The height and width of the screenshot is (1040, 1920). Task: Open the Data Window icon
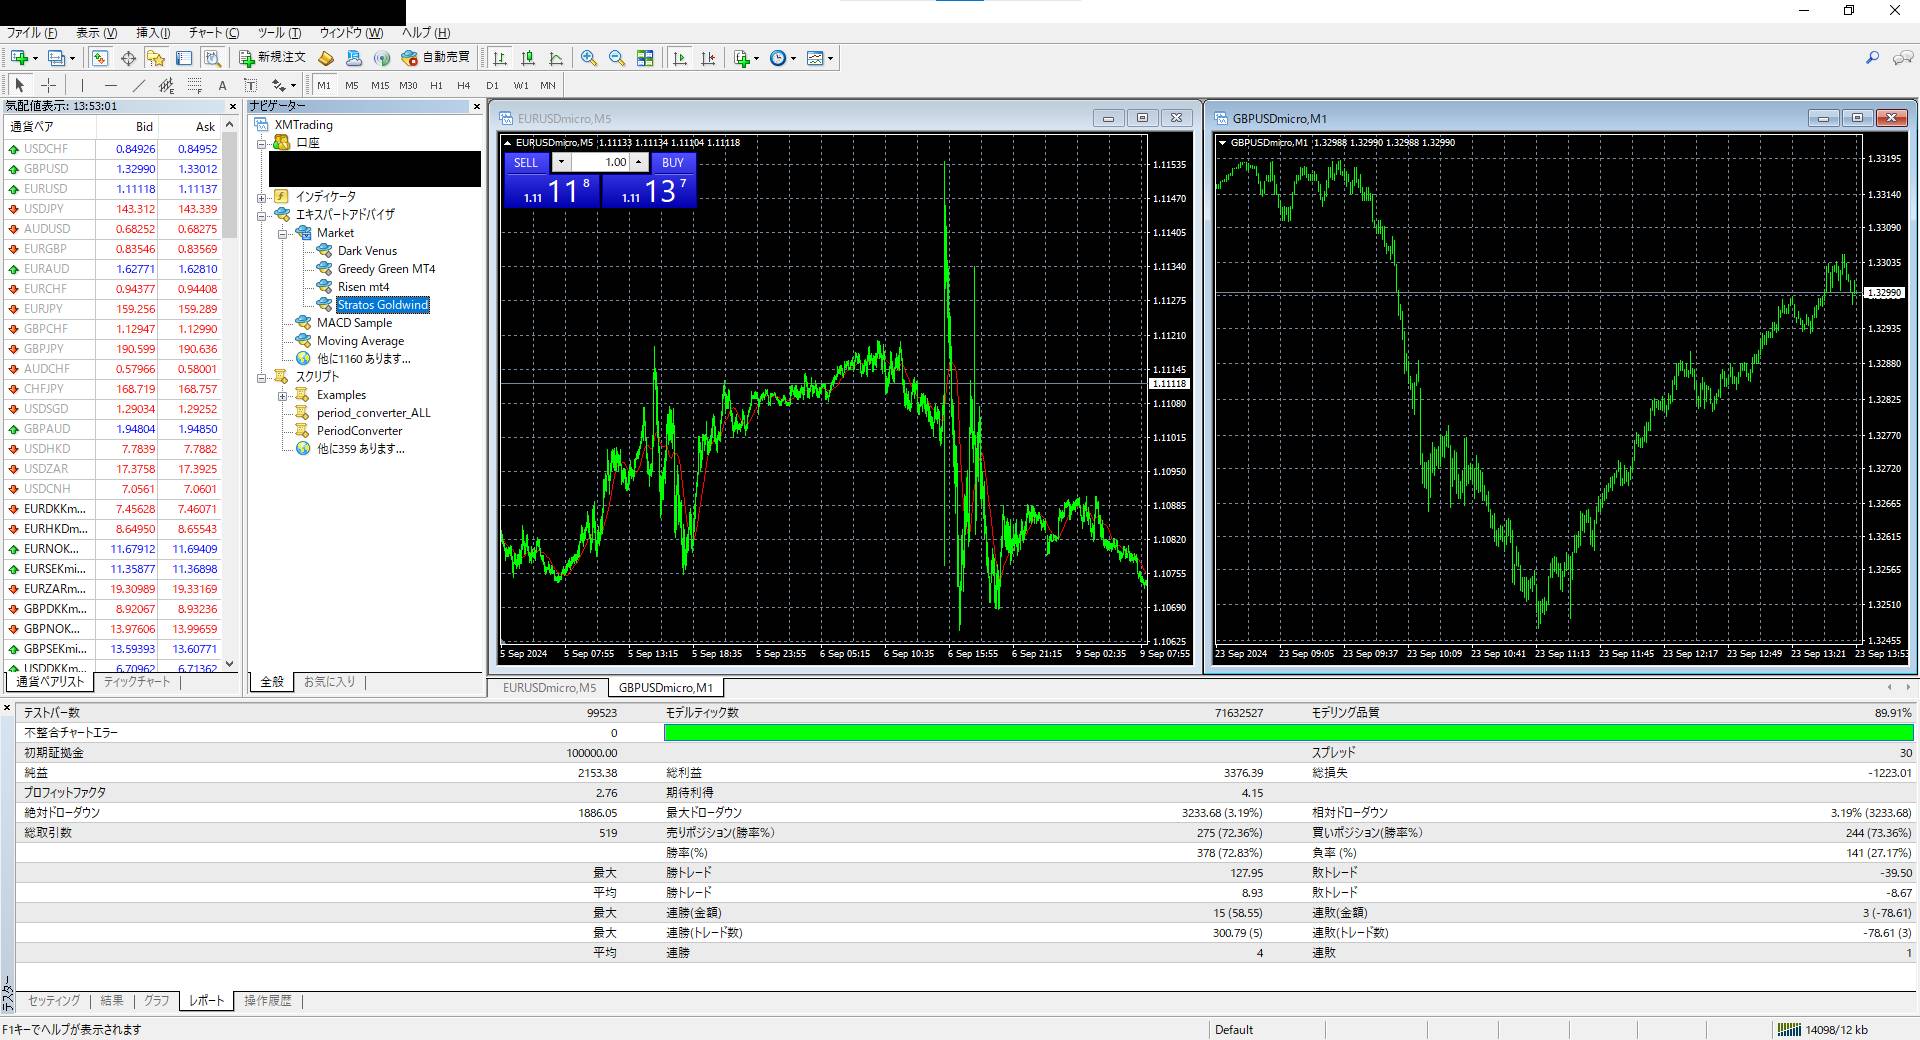click(128, 58)
